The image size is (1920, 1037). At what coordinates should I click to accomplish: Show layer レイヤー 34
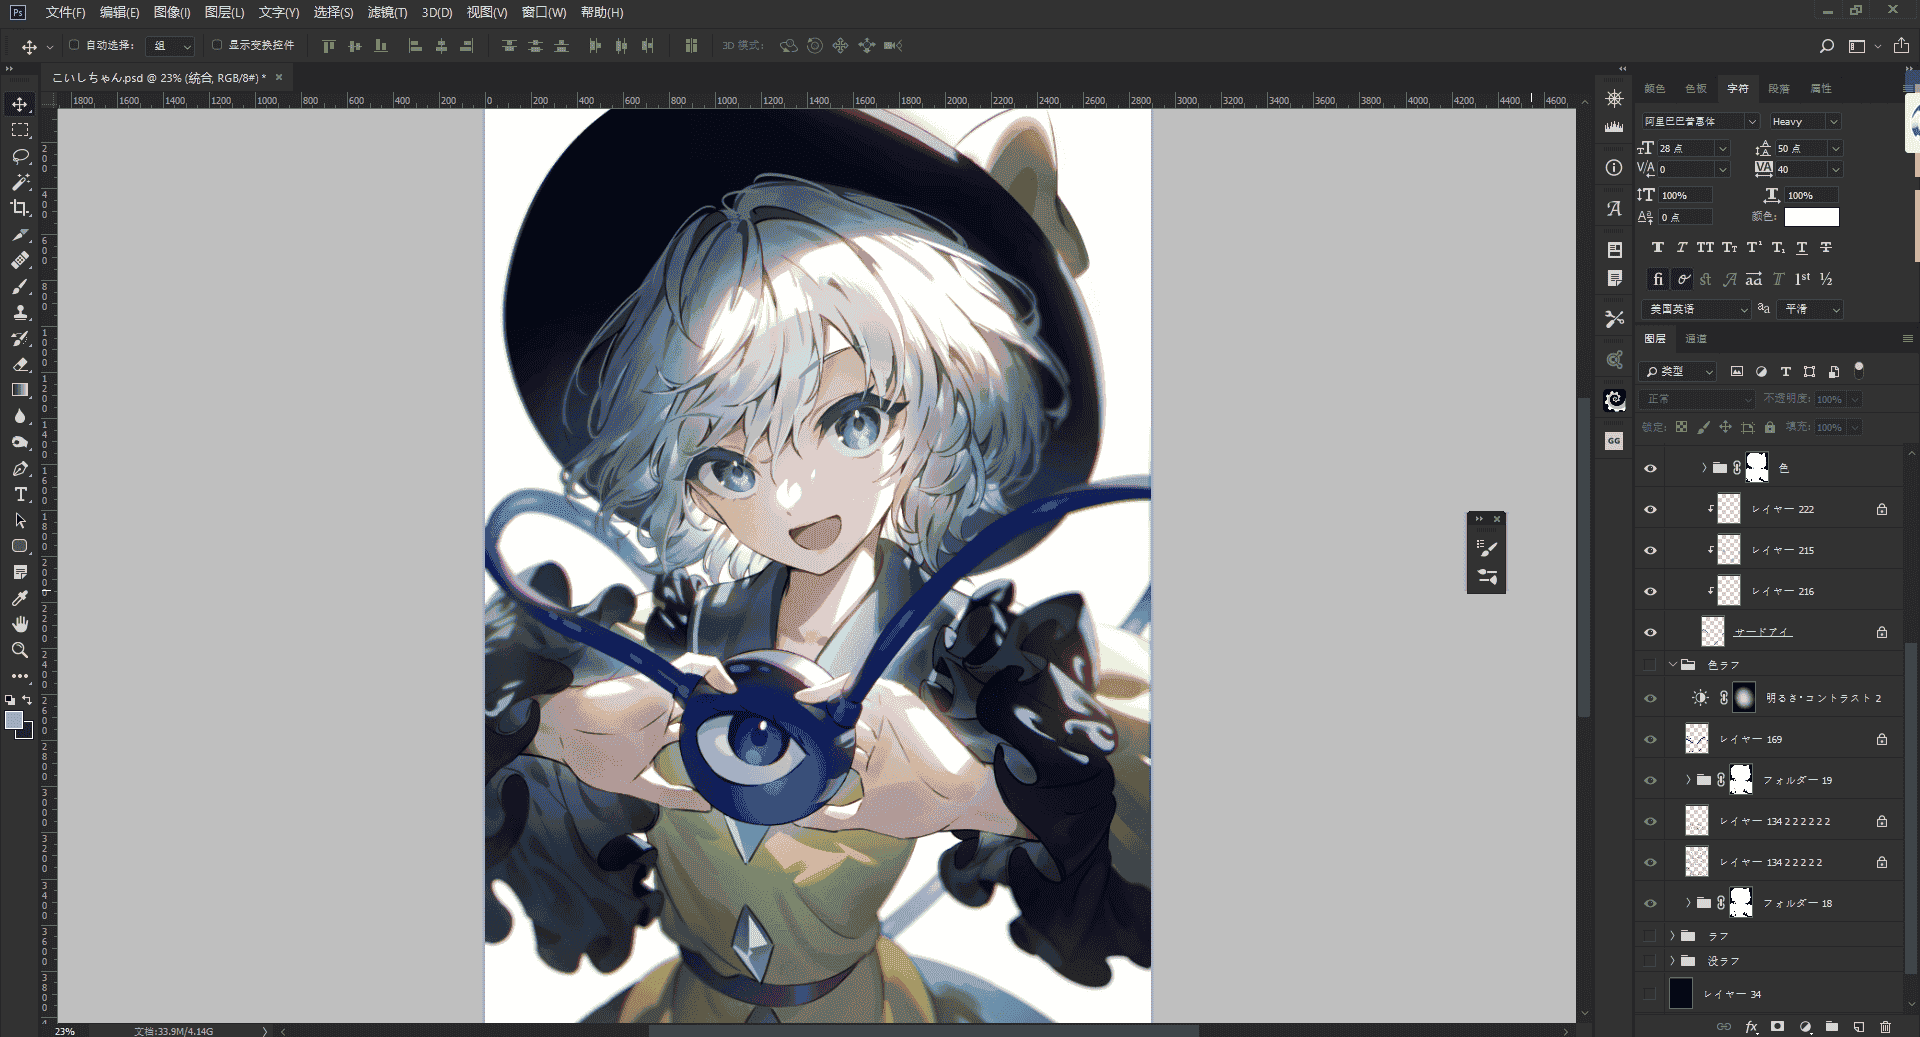pyautogui.click(x=1650, y=994)
